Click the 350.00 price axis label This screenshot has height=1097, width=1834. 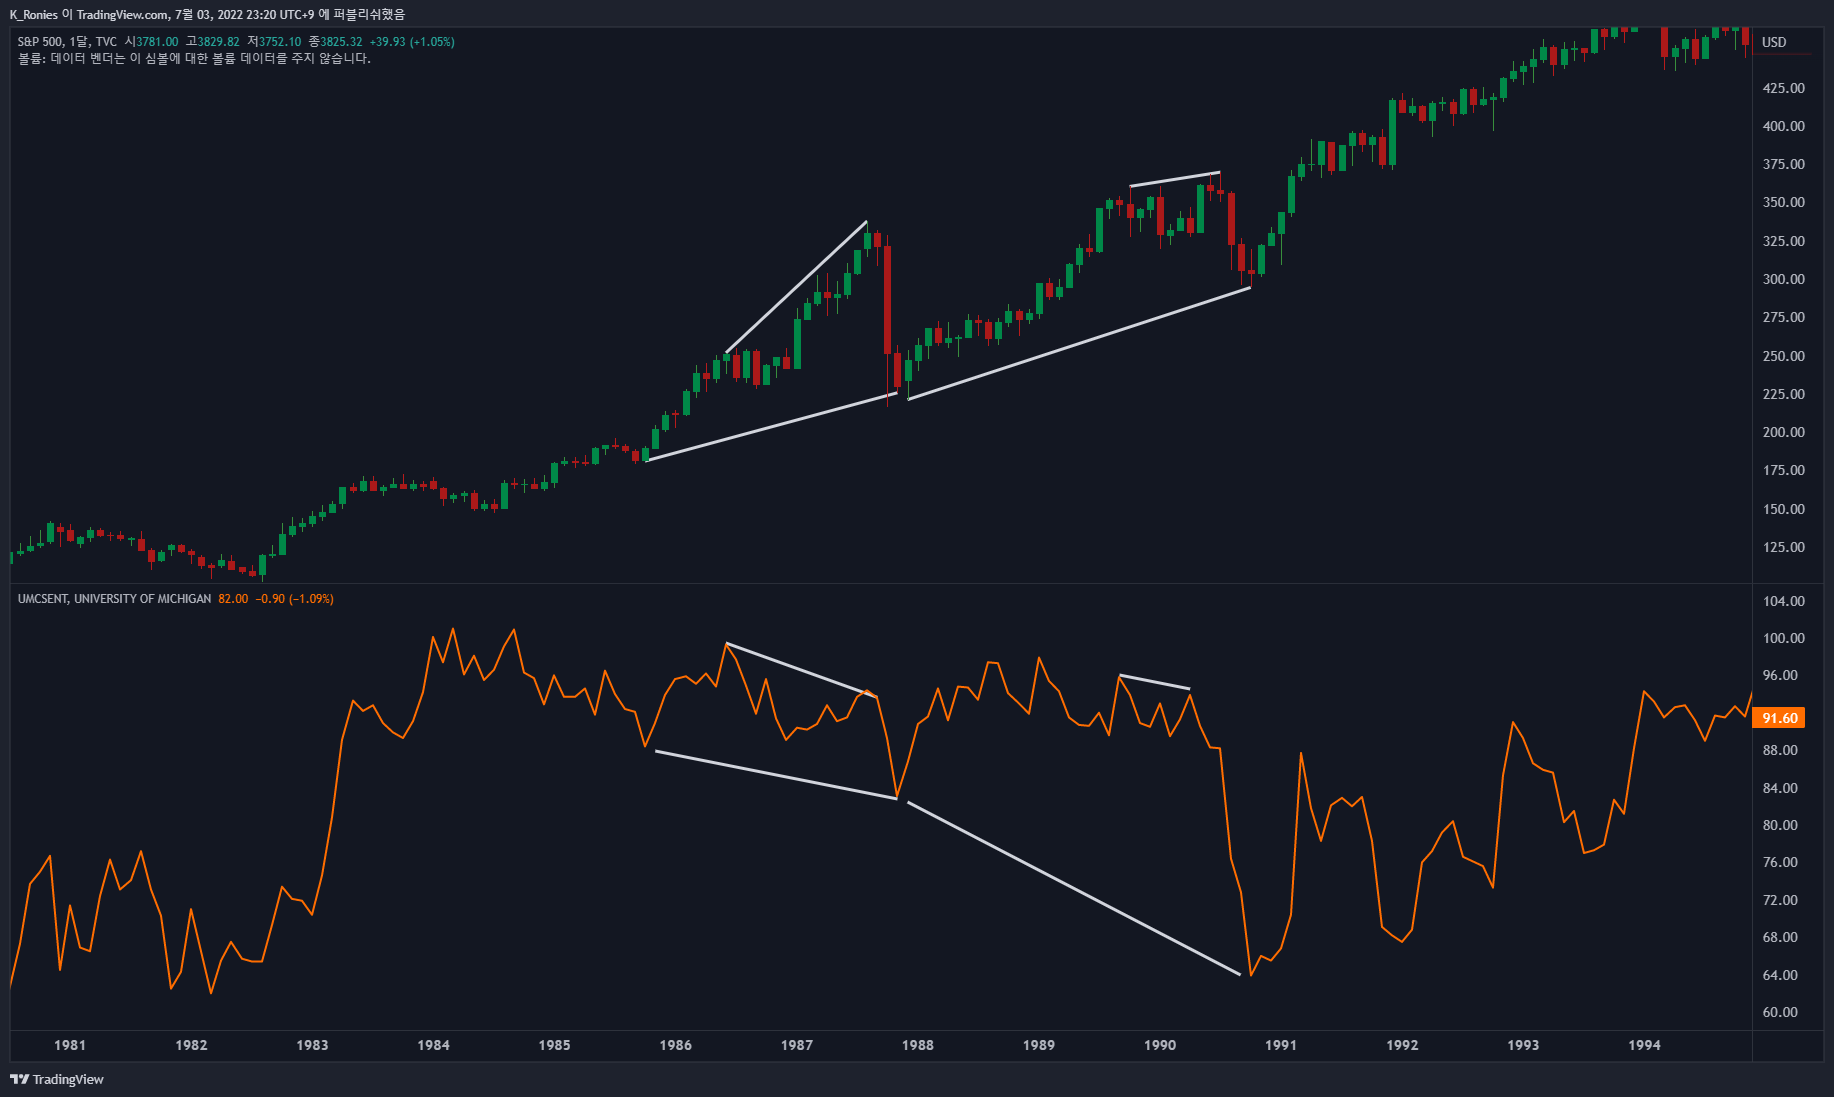1783,202
